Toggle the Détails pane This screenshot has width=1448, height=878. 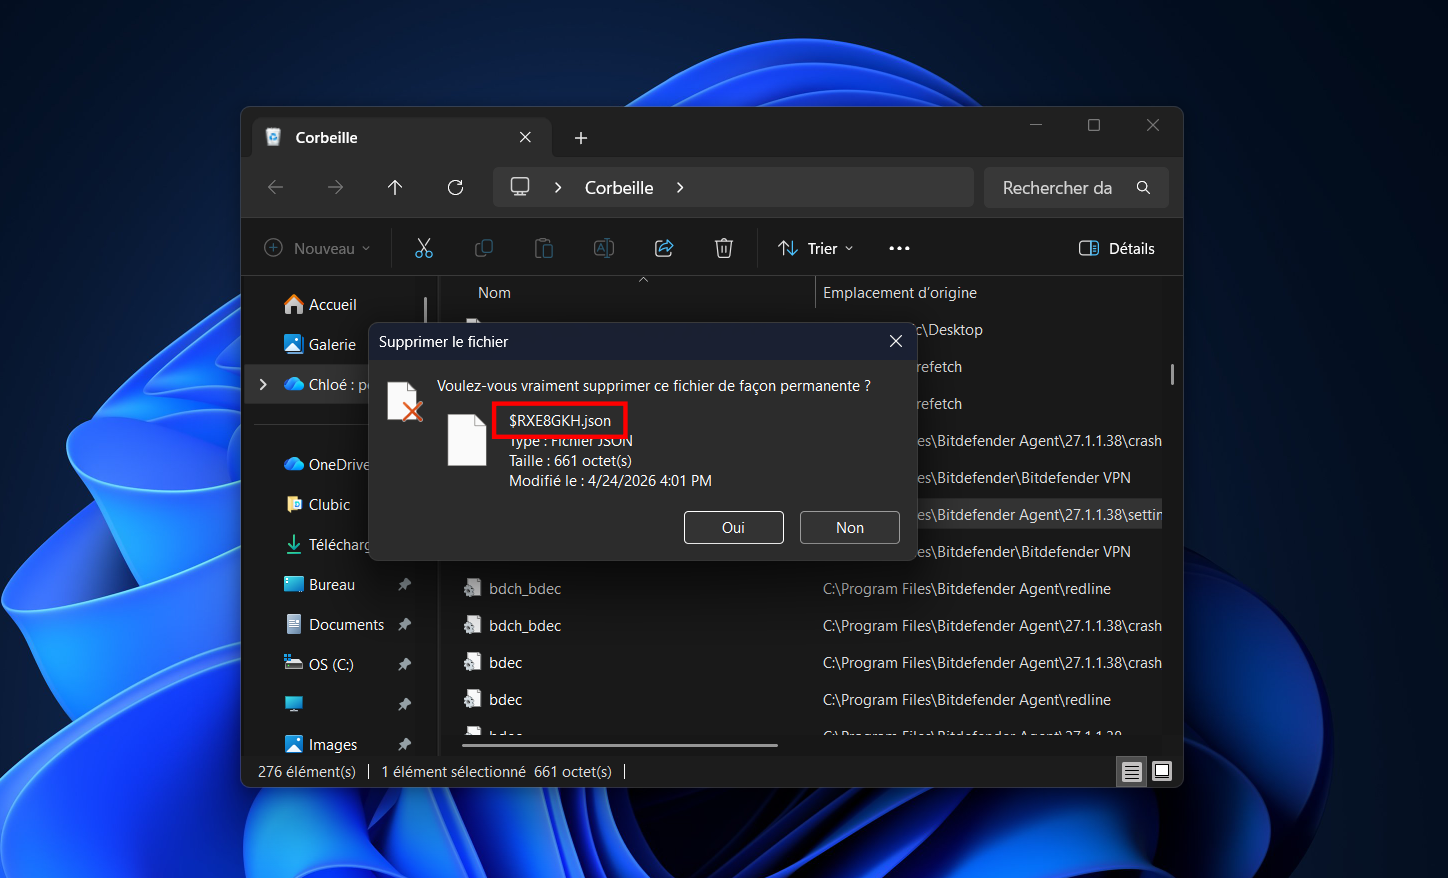[x=1117, y=248]
